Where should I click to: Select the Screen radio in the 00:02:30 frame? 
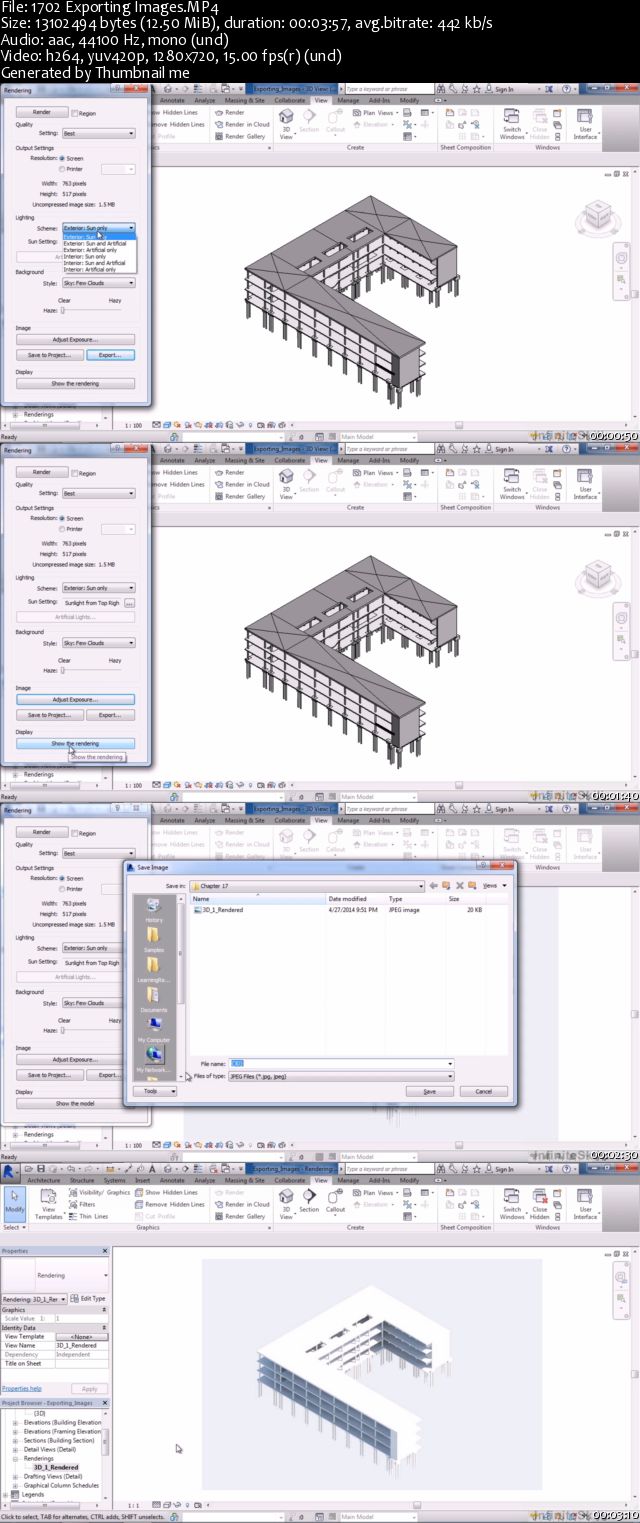tap(62, 878)
